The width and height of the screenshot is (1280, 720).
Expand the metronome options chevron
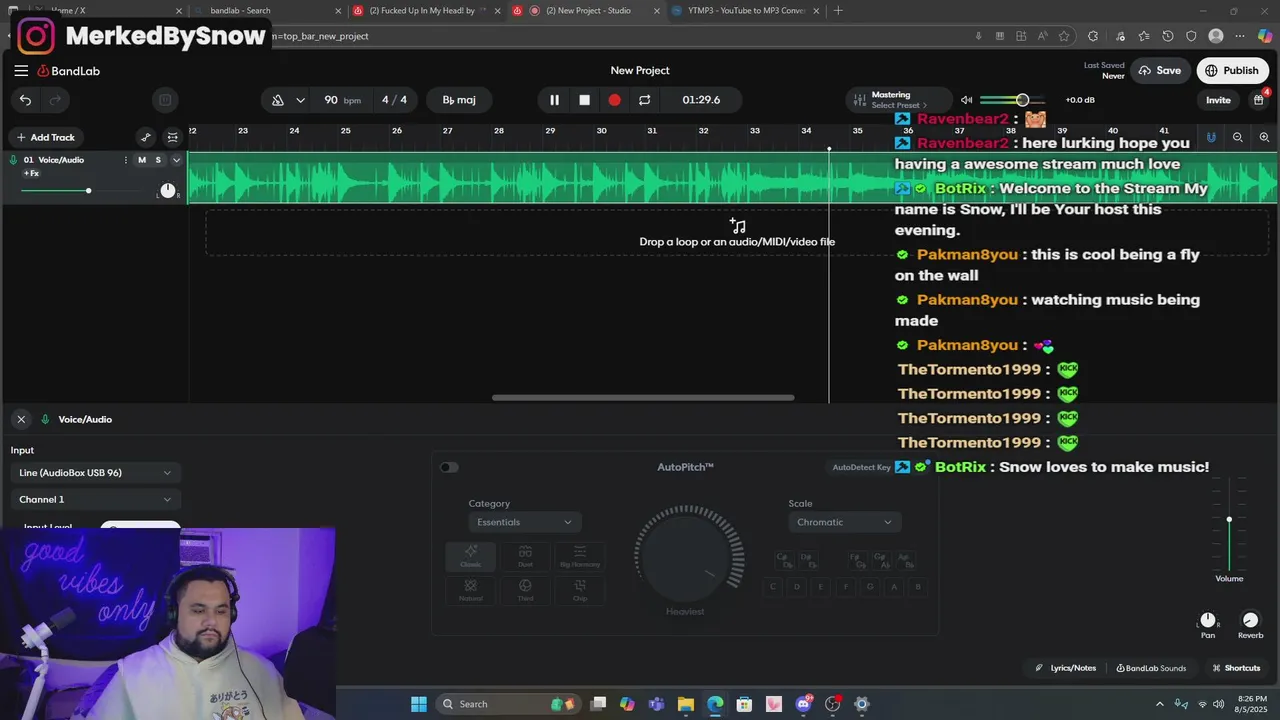tap(300, 100)
